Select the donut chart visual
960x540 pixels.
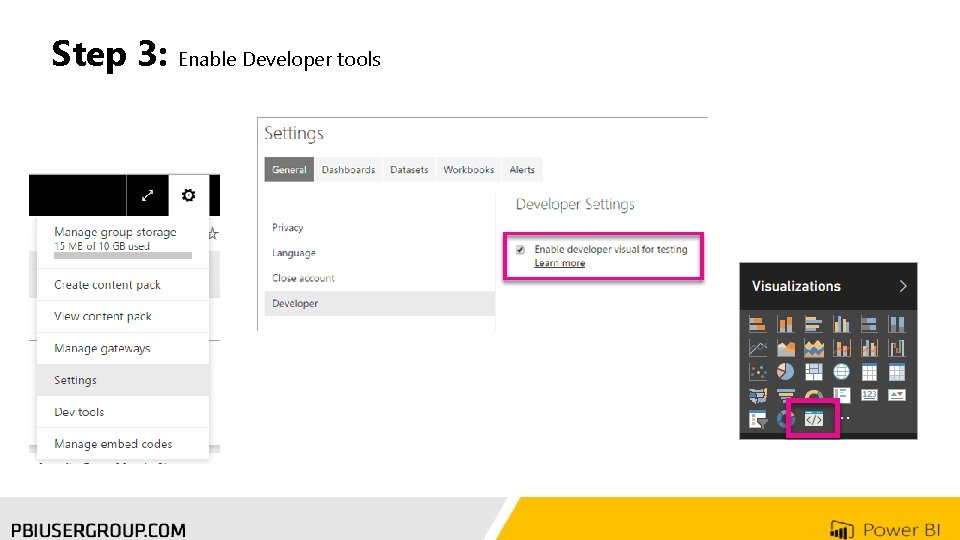pyautogui.click(x=786, y=419)
